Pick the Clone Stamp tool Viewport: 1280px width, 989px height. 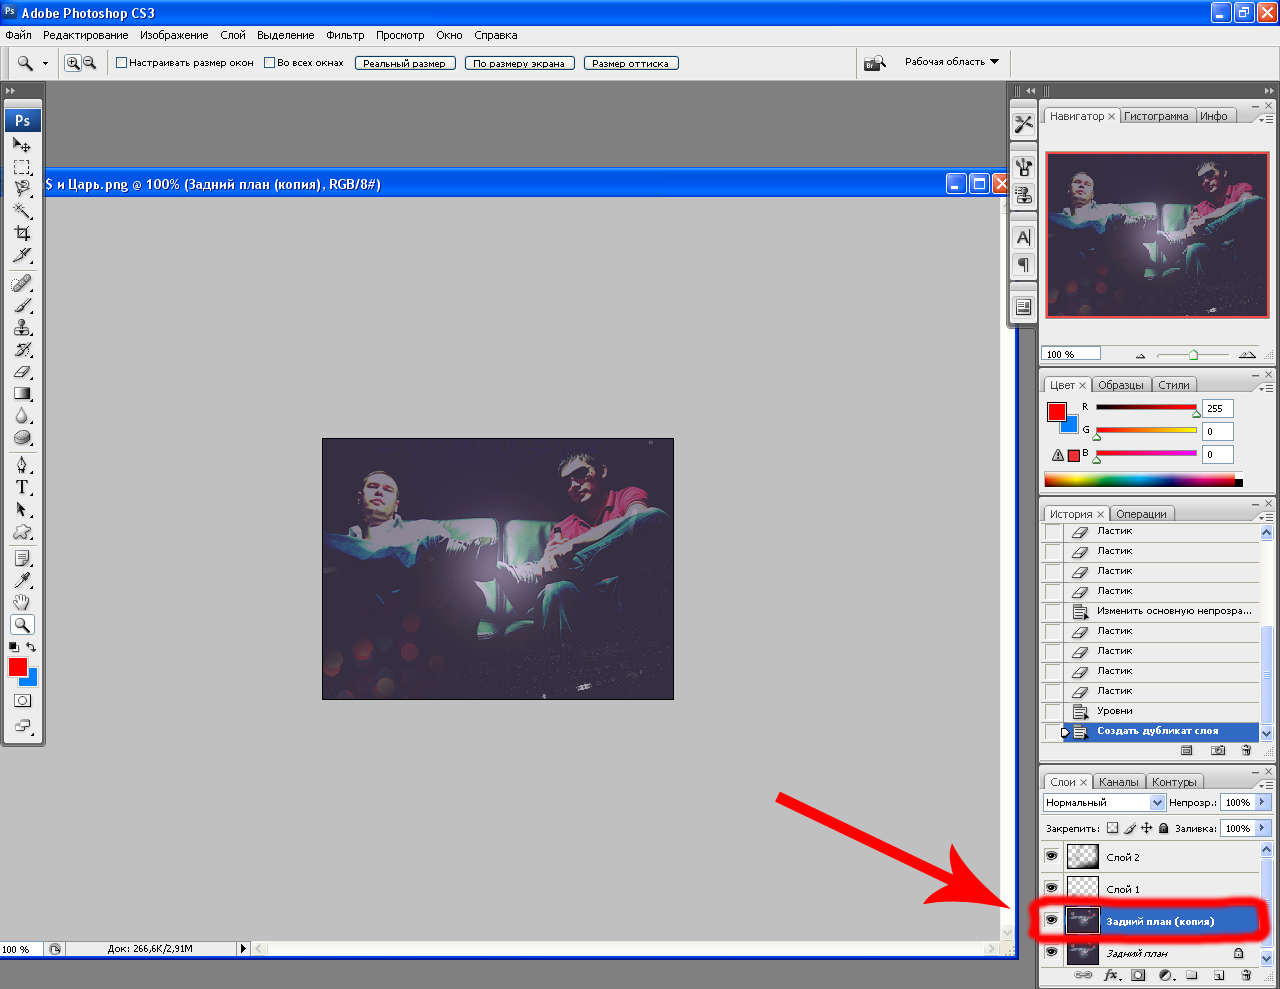coord(22,328)
